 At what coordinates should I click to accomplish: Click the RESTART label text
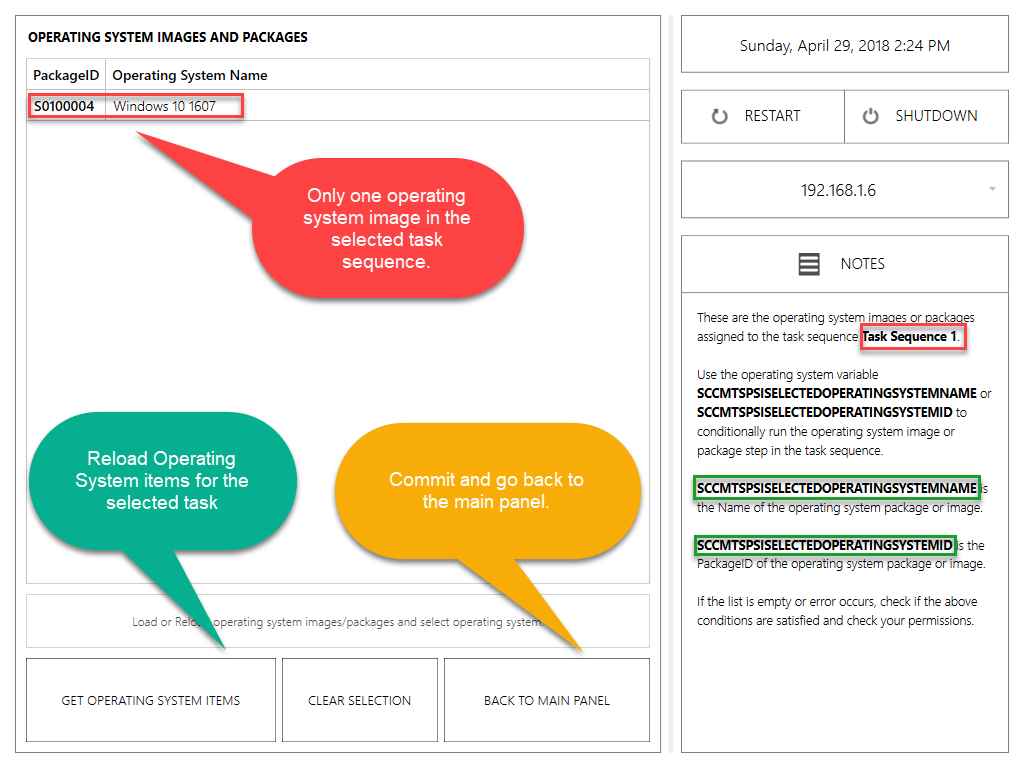pos(772,116)
